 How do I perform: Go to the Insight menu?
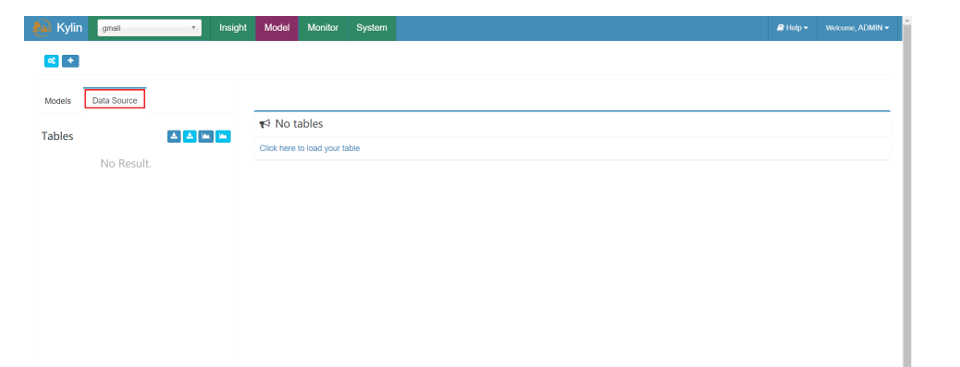[233, 28]
